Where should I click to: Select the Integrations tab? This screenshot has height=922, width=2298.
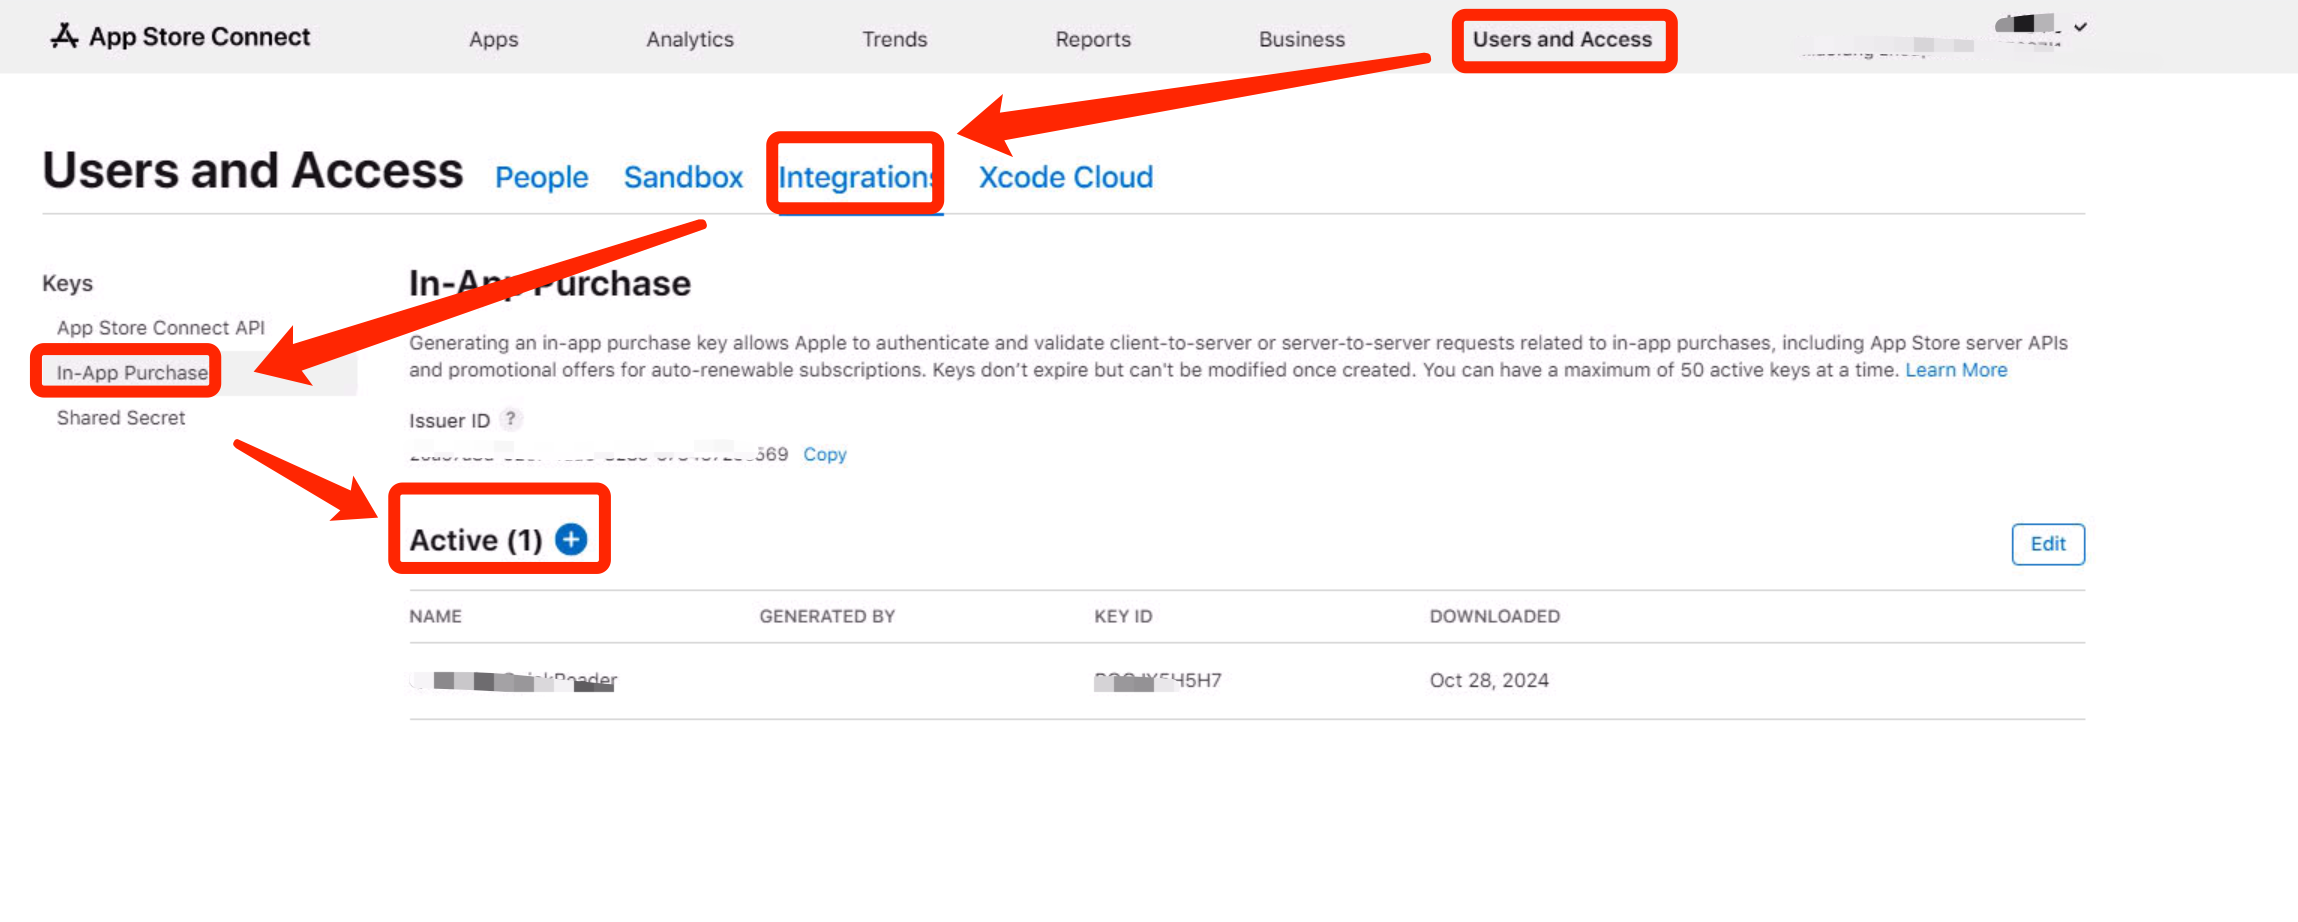[856, 178]
